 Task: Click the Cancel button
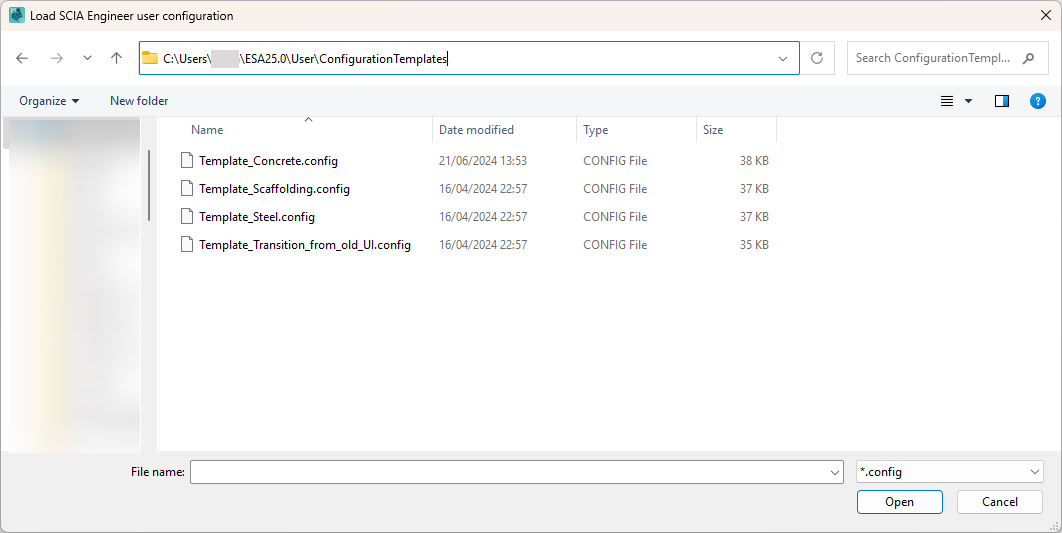1000,502
